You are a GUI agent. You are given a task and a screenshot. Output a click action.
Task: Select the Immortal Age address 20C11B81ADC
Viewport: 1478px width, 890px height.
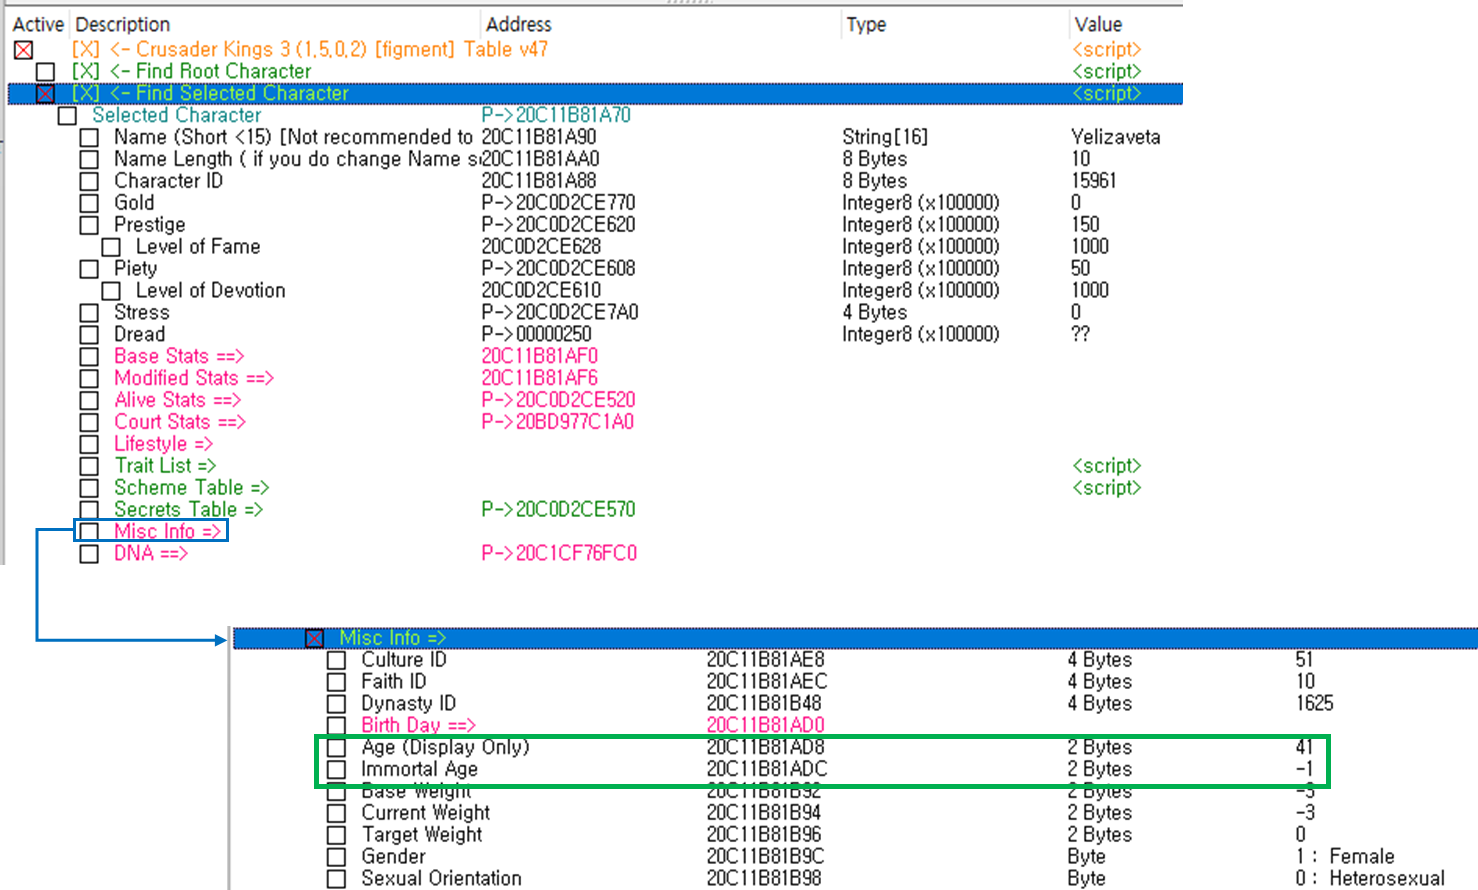(767, 770)
